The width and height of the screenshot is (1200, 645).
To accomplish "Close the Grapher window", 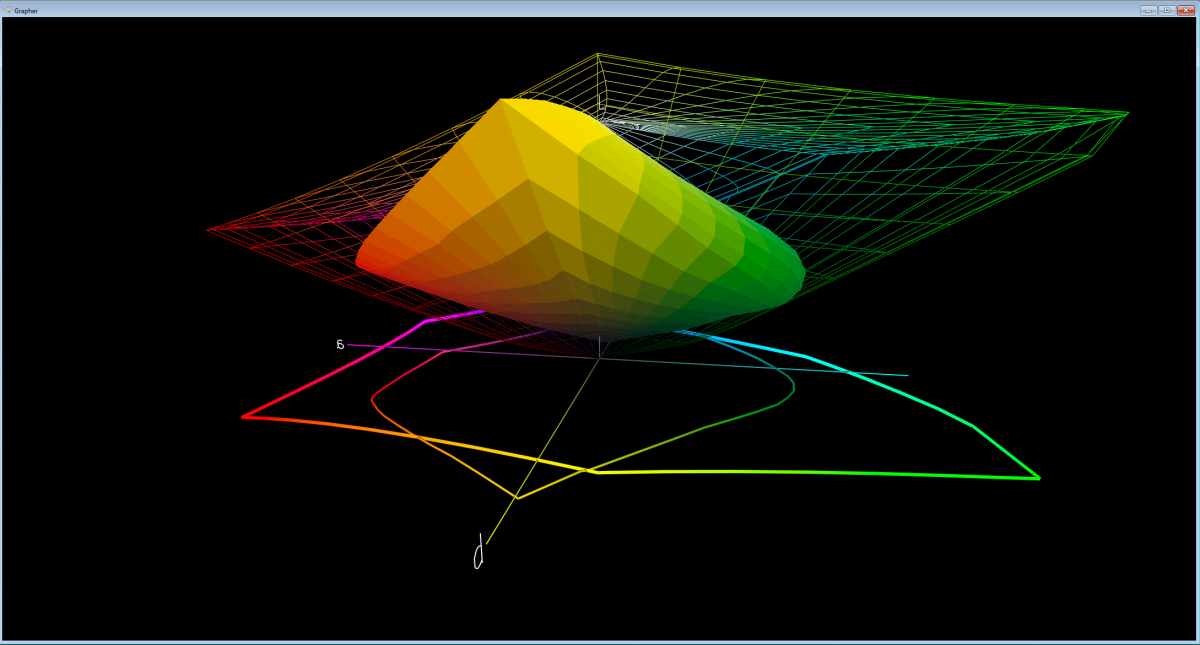I will pyautogui.click(x=1186, y=9).
